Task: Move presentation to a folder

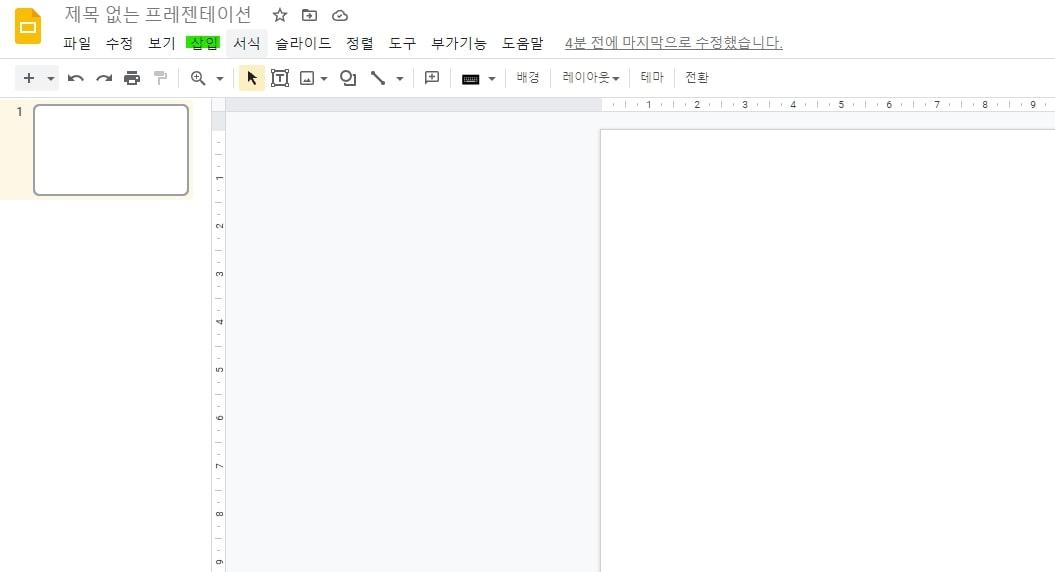Action: [x=310, y=15]
